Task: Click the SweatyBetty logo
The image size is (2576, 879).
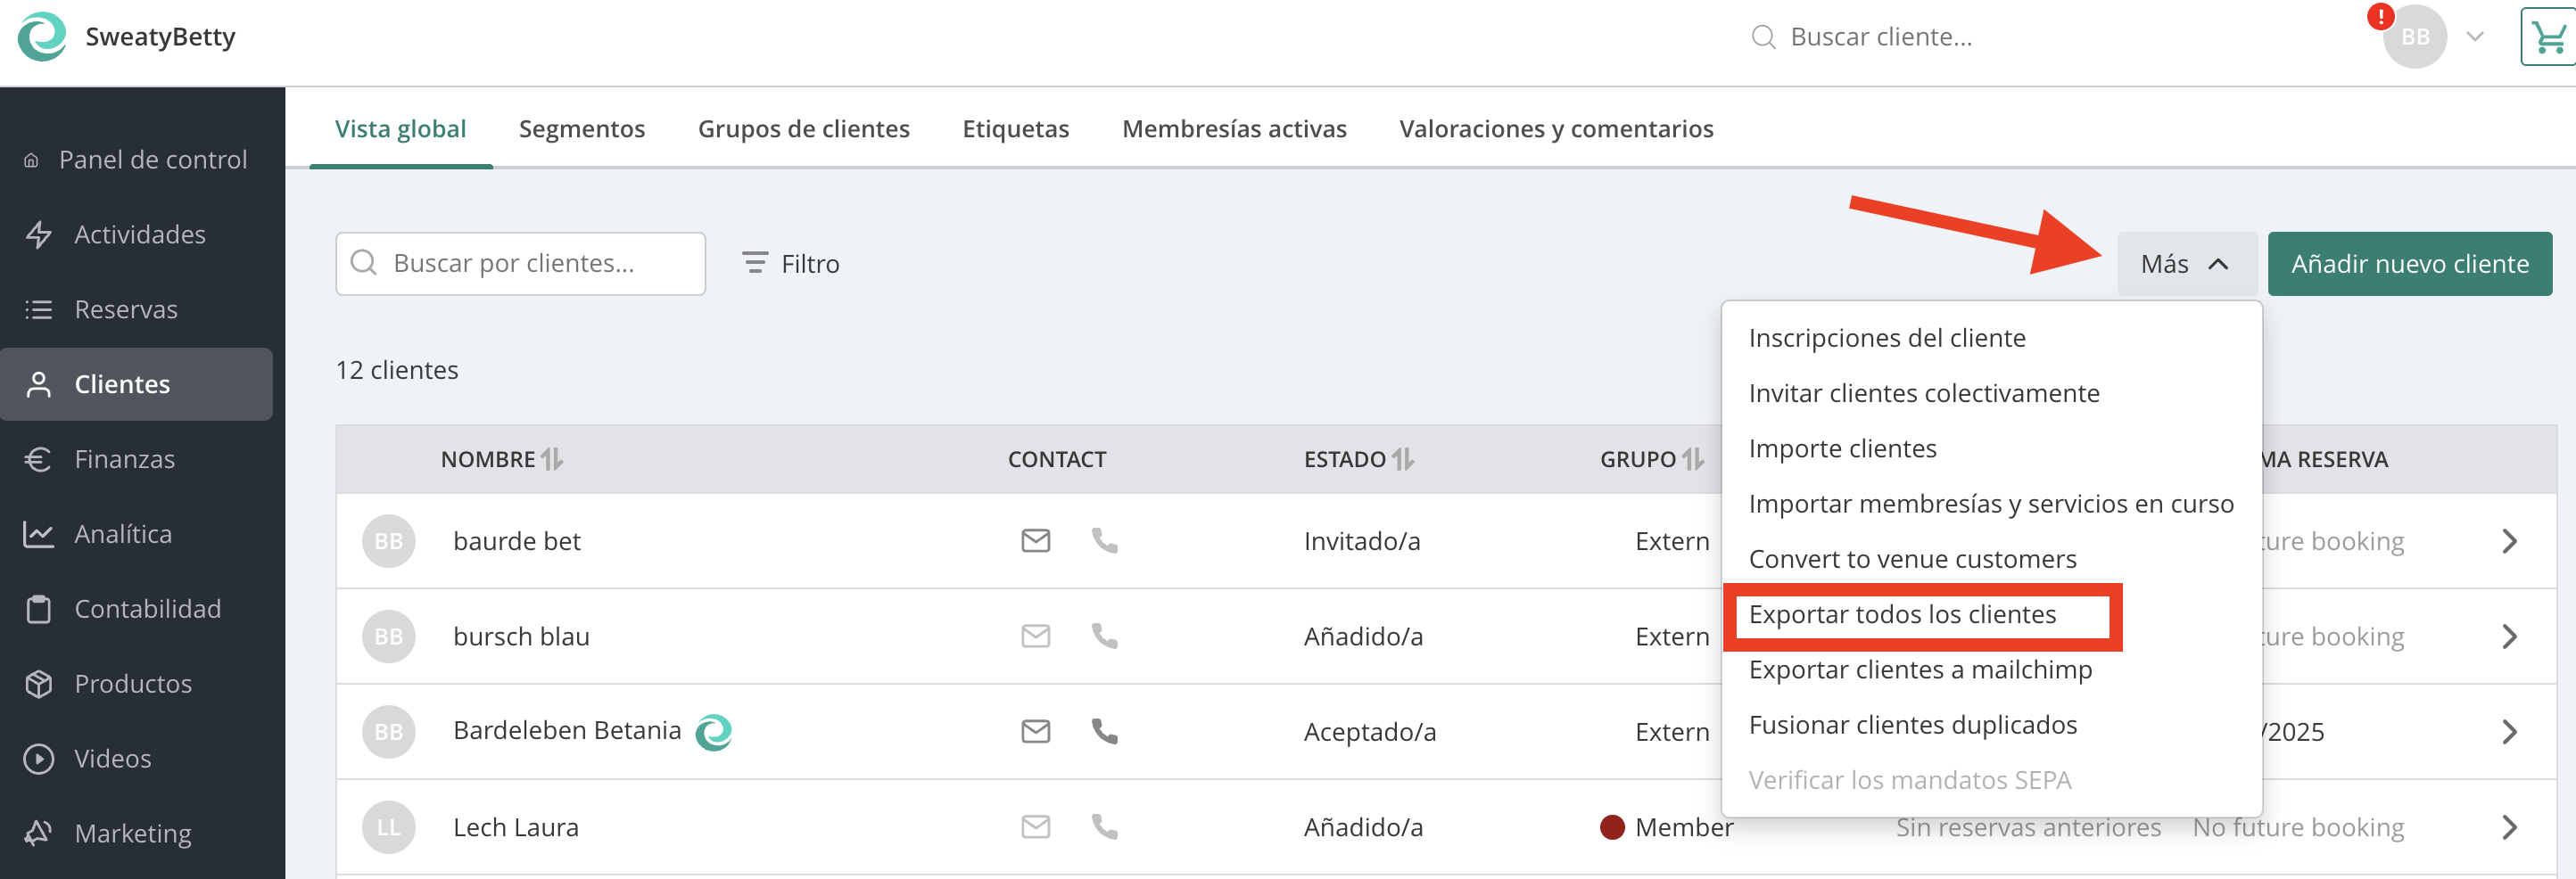Action: tap(42, 37)
